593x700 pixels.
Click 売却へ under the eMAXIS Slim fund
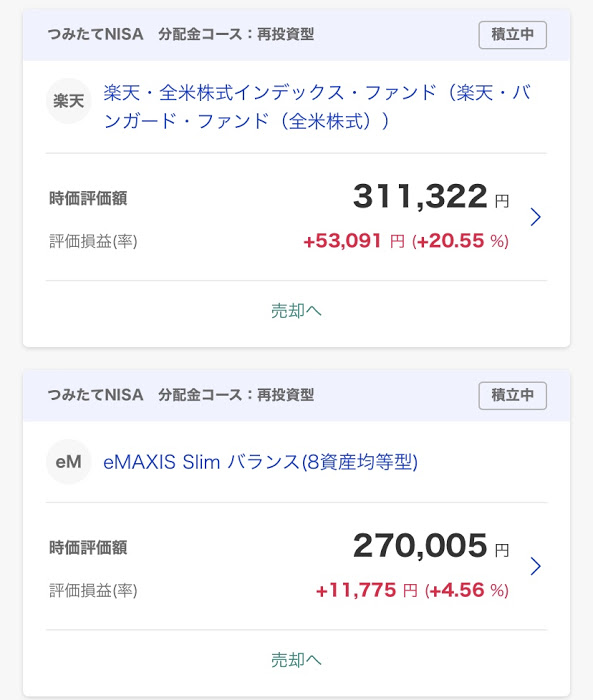[x=296, y=660]
